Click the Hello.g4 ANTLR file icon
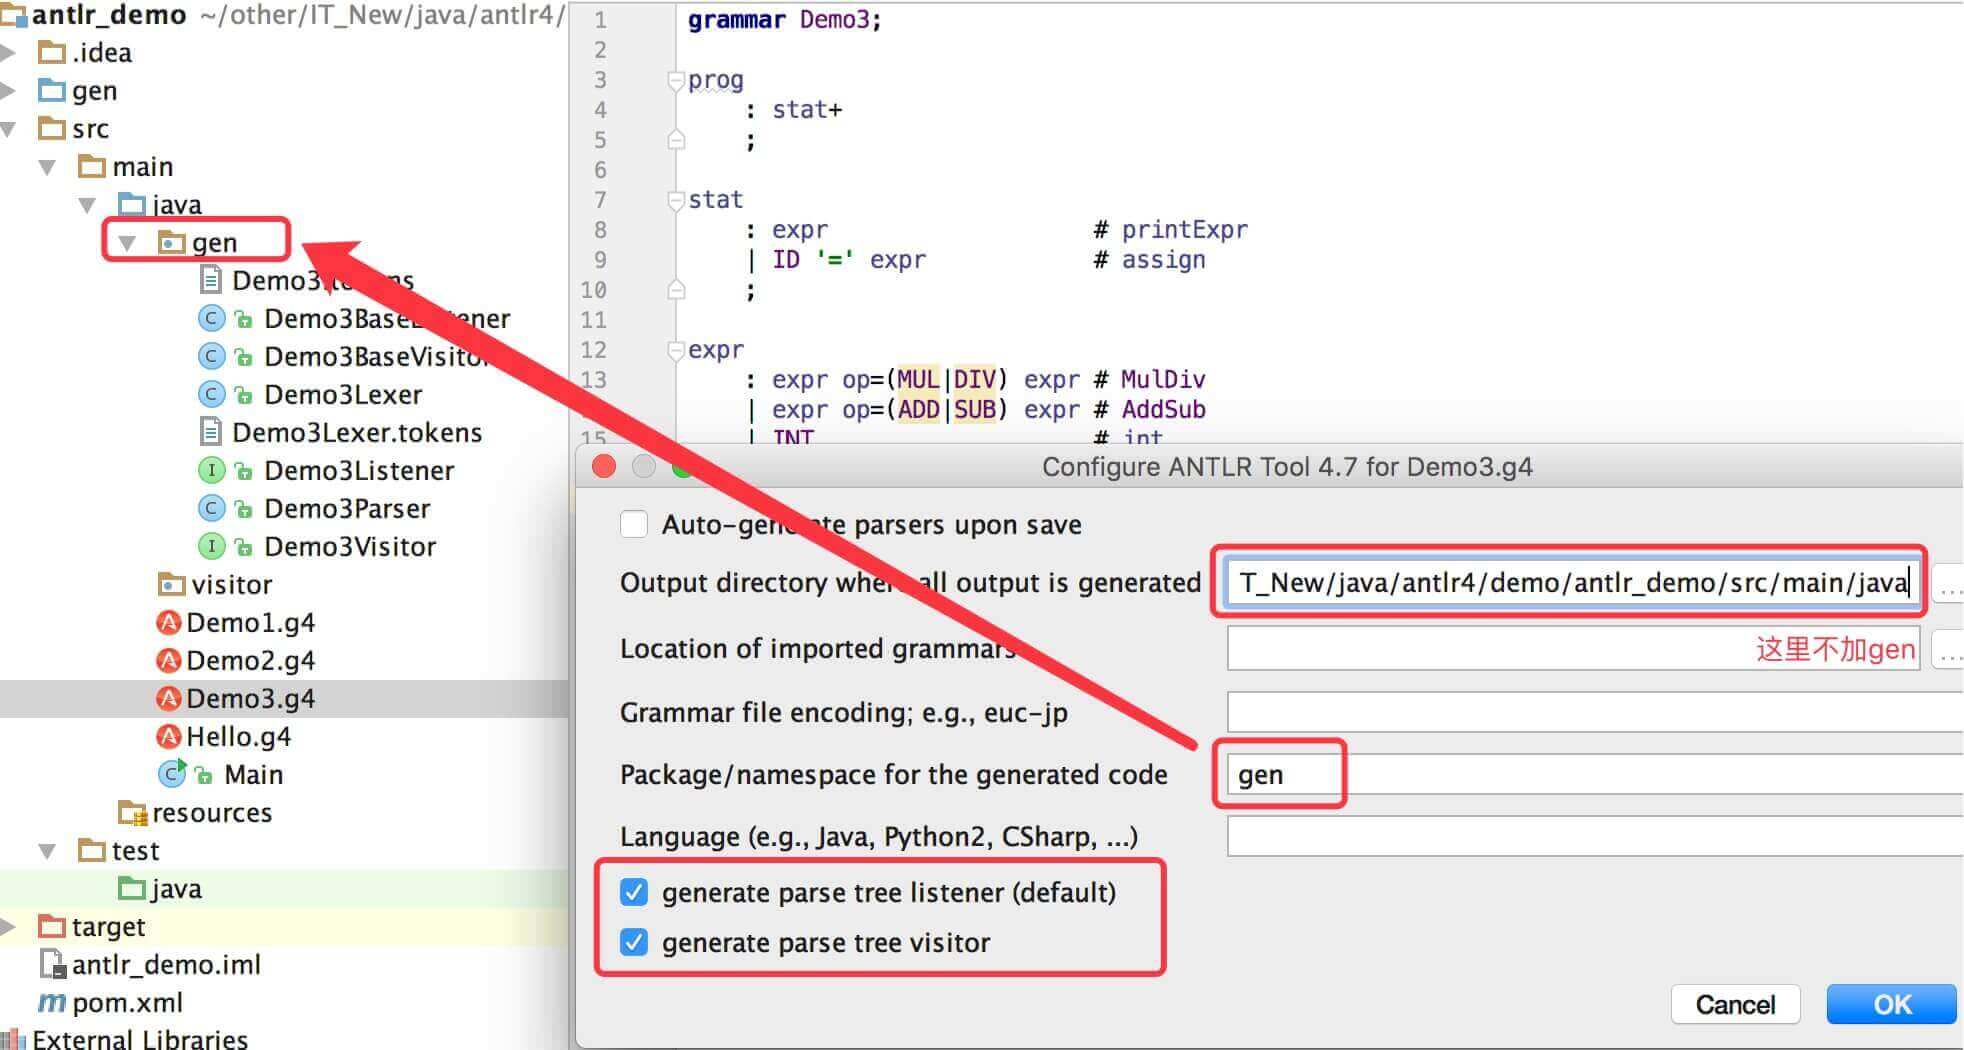This screenshot has height=1050, width=1964. click(169, 737)
